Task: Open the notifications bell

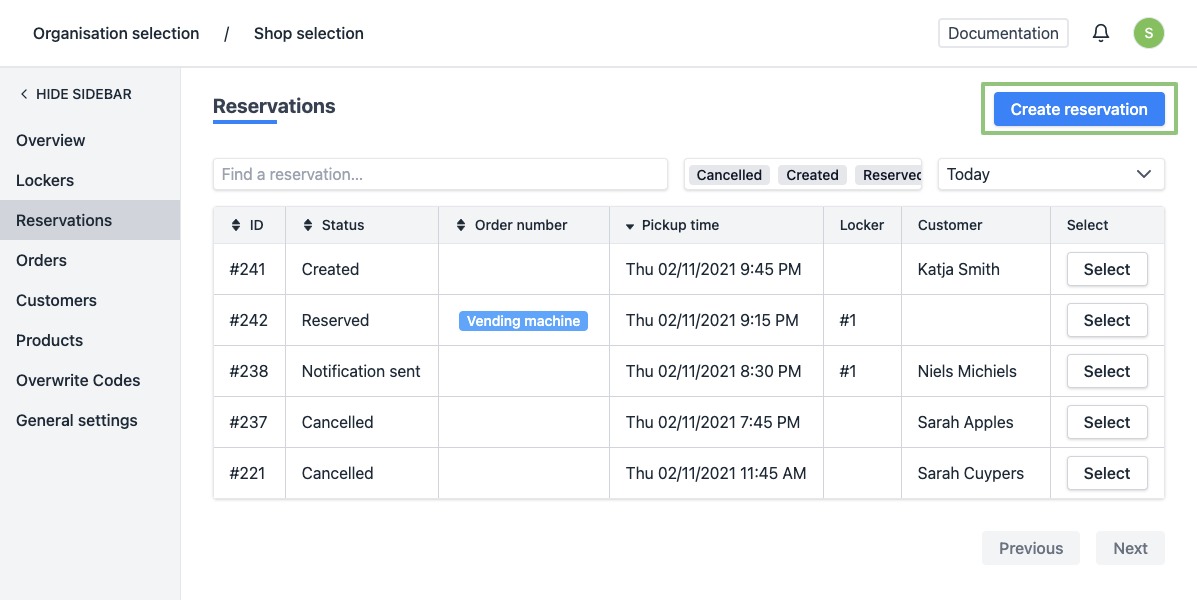Action: 1100,33
